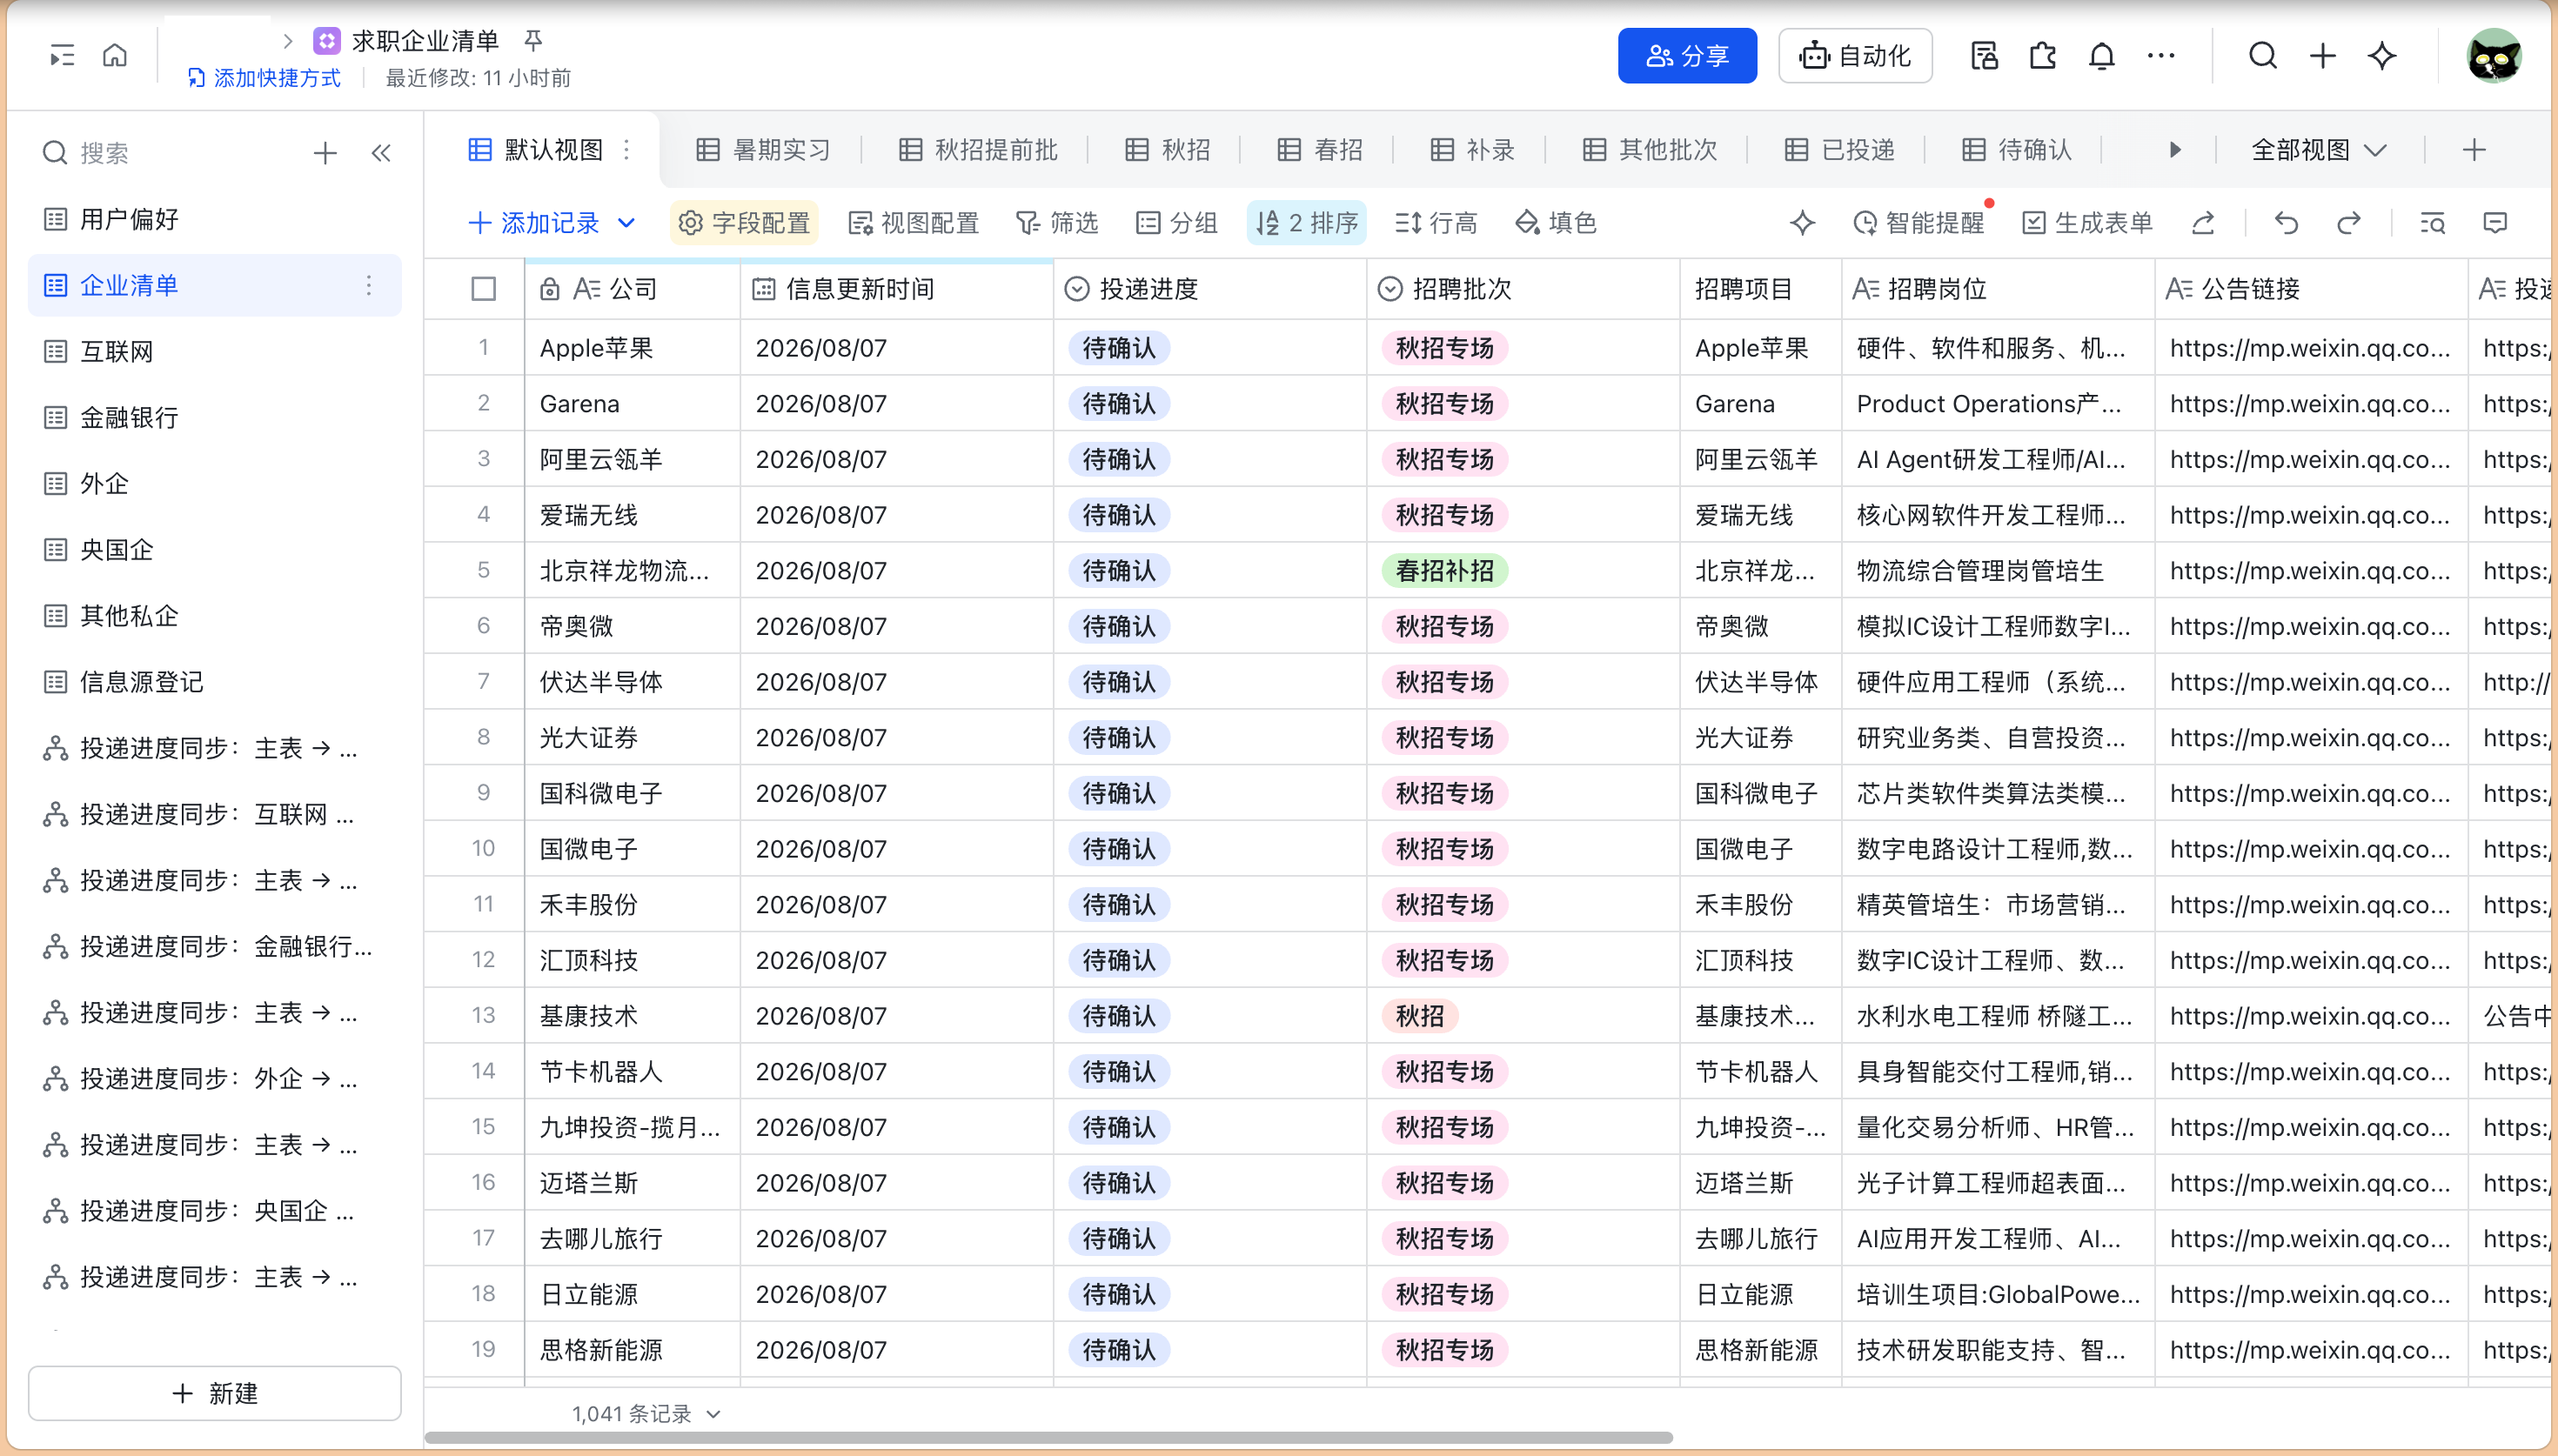
Task: Open the AI sparkle icon in header
Action: (2382, 56)
